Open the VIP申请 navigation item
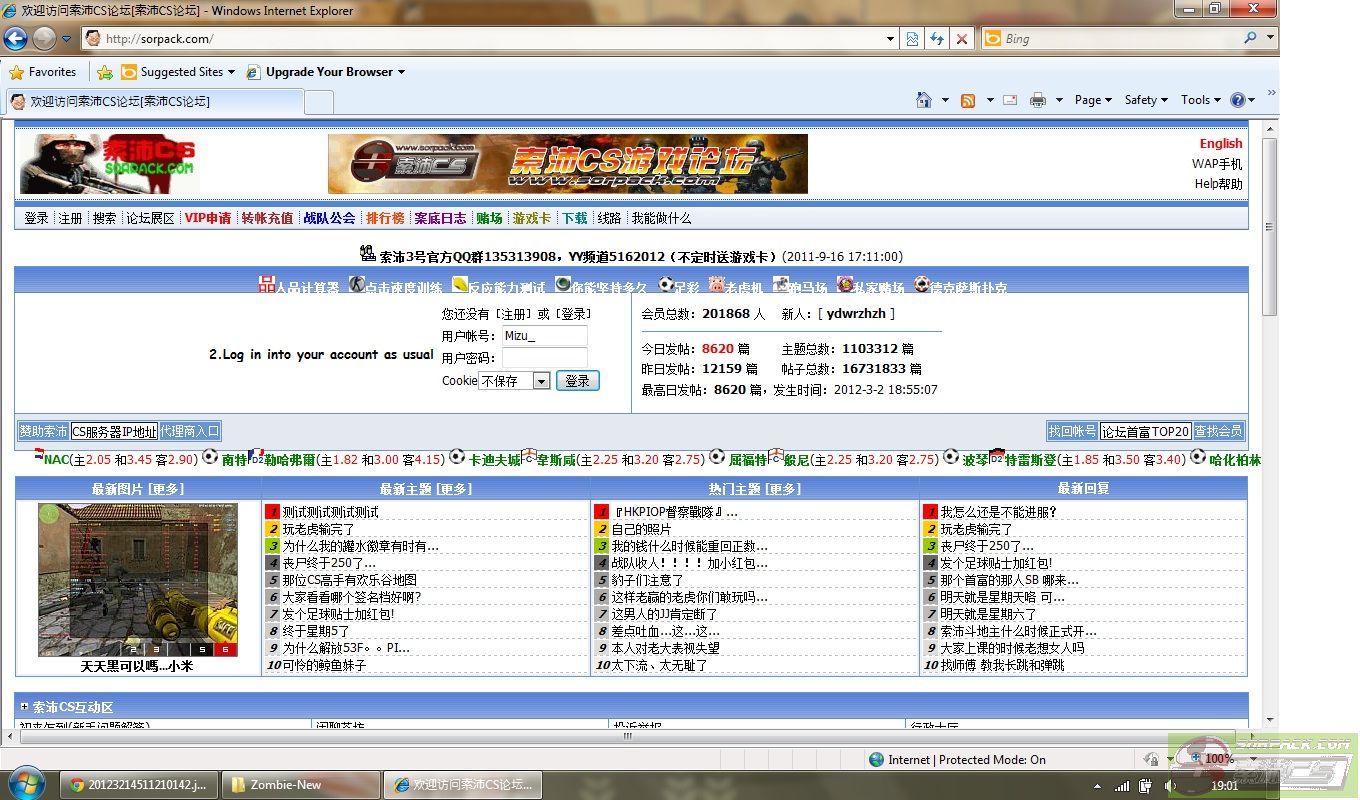Image resolution: width=1360 pixels, height=800 pixels. point(207,218)
